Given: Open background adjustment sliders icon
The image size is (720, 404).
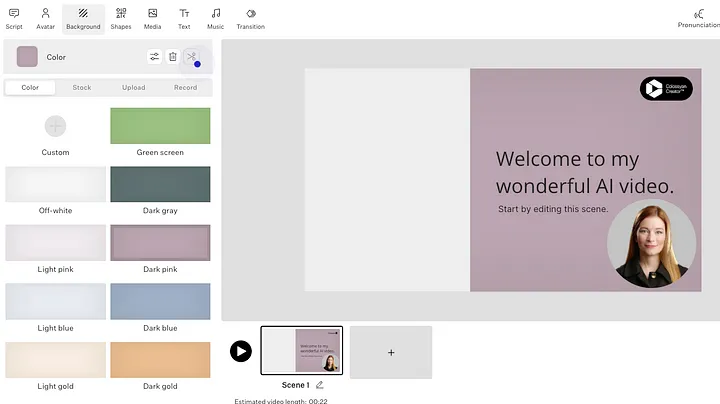Looking at the screenshot, I should [x=154, y=57].
